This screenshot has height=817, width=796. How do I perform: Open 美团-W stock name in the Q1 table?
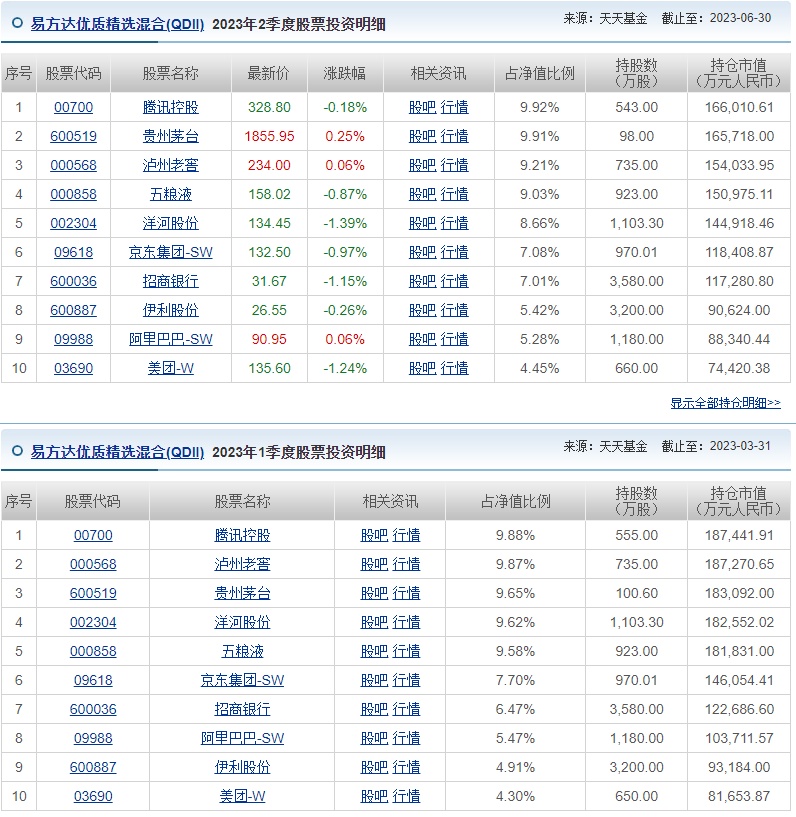point(243,796)
